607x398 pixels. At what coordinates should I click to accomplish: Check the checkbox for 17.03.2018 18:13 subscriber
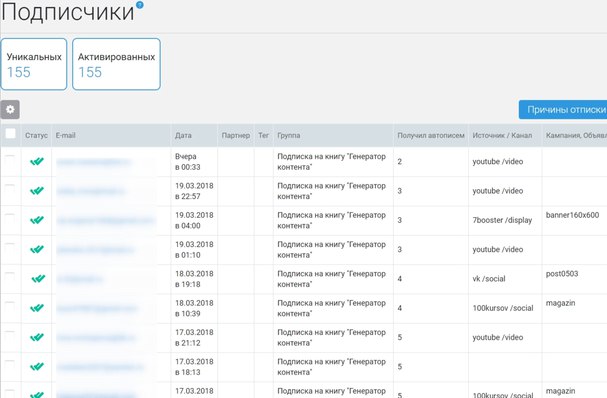point(10,365)
